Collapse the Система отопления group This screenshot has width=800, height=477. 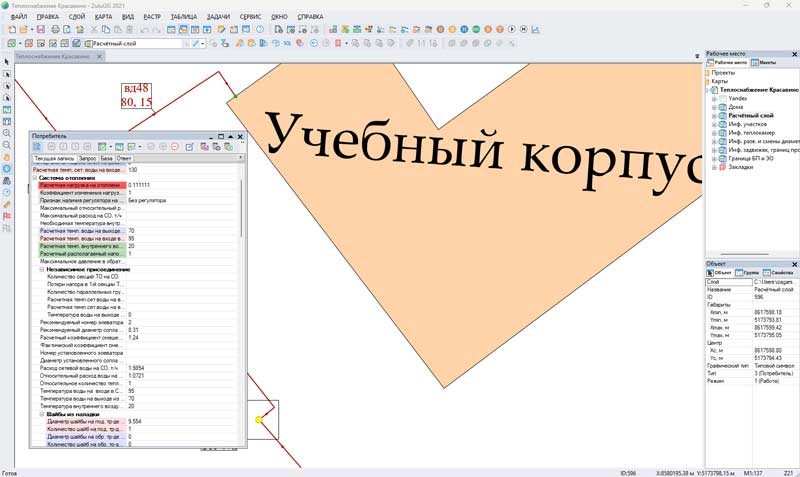pyautogui.click(x=35, y=178)
